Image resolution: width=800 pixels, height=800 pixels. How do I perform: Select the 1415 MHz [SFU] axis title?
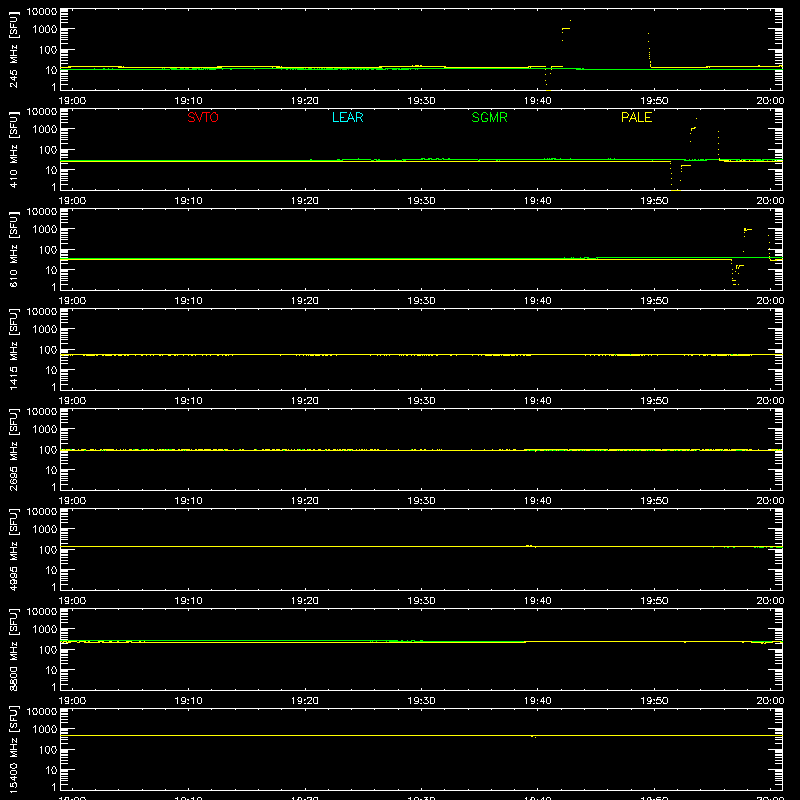click(13, 350)
